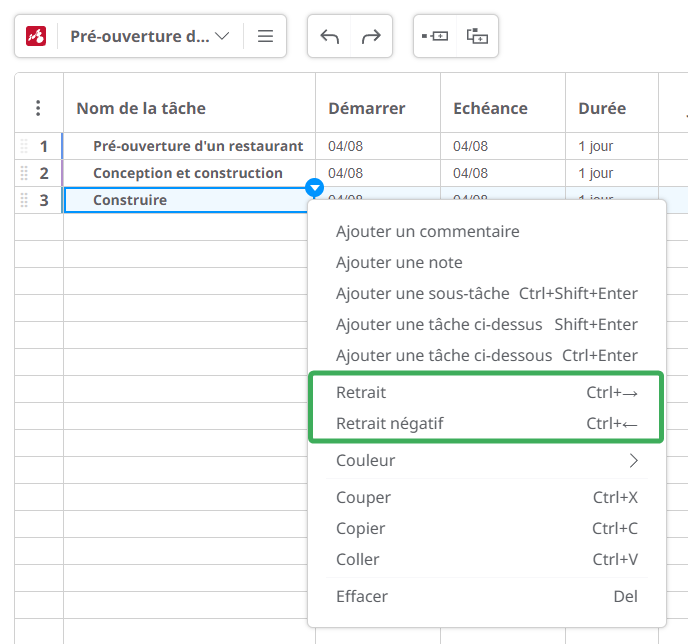This screenshot has width=688, height=644.
Task: Click row number 2
Action: tap(43, 173)
